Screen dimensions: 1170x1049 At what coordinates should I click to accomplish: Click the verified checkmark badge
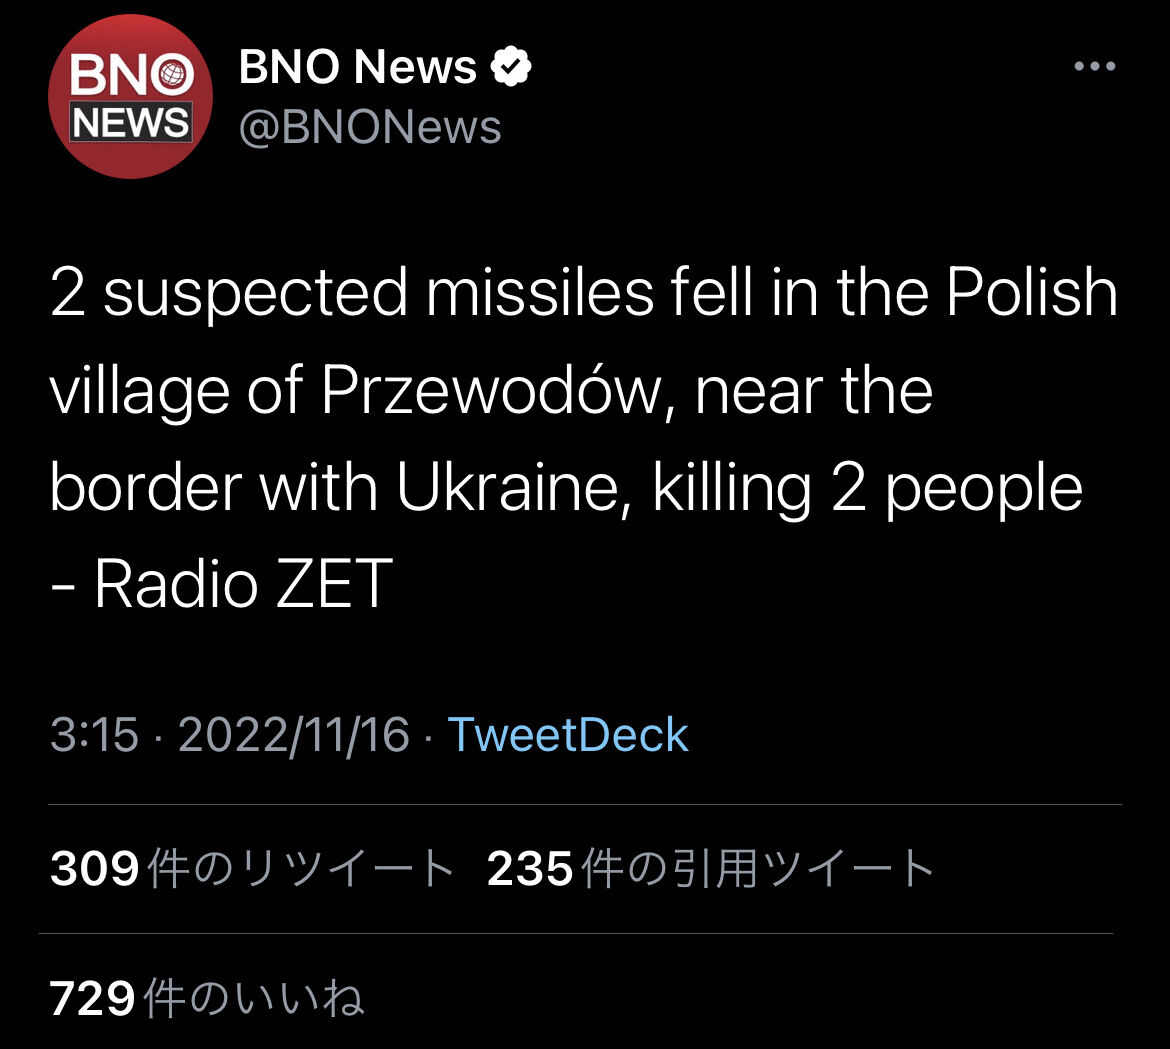tap(511, 68)
